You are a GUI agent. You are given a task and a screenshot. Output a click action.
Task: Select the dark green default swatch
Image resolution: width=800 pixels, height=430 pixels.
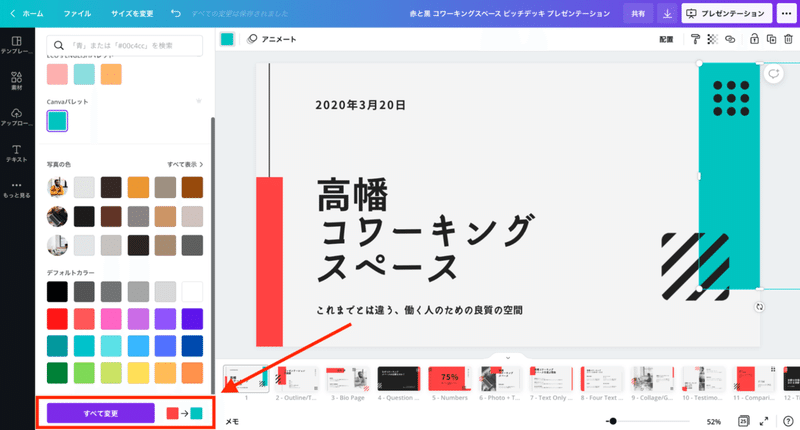pyautogui.click(x=57, y=373)
